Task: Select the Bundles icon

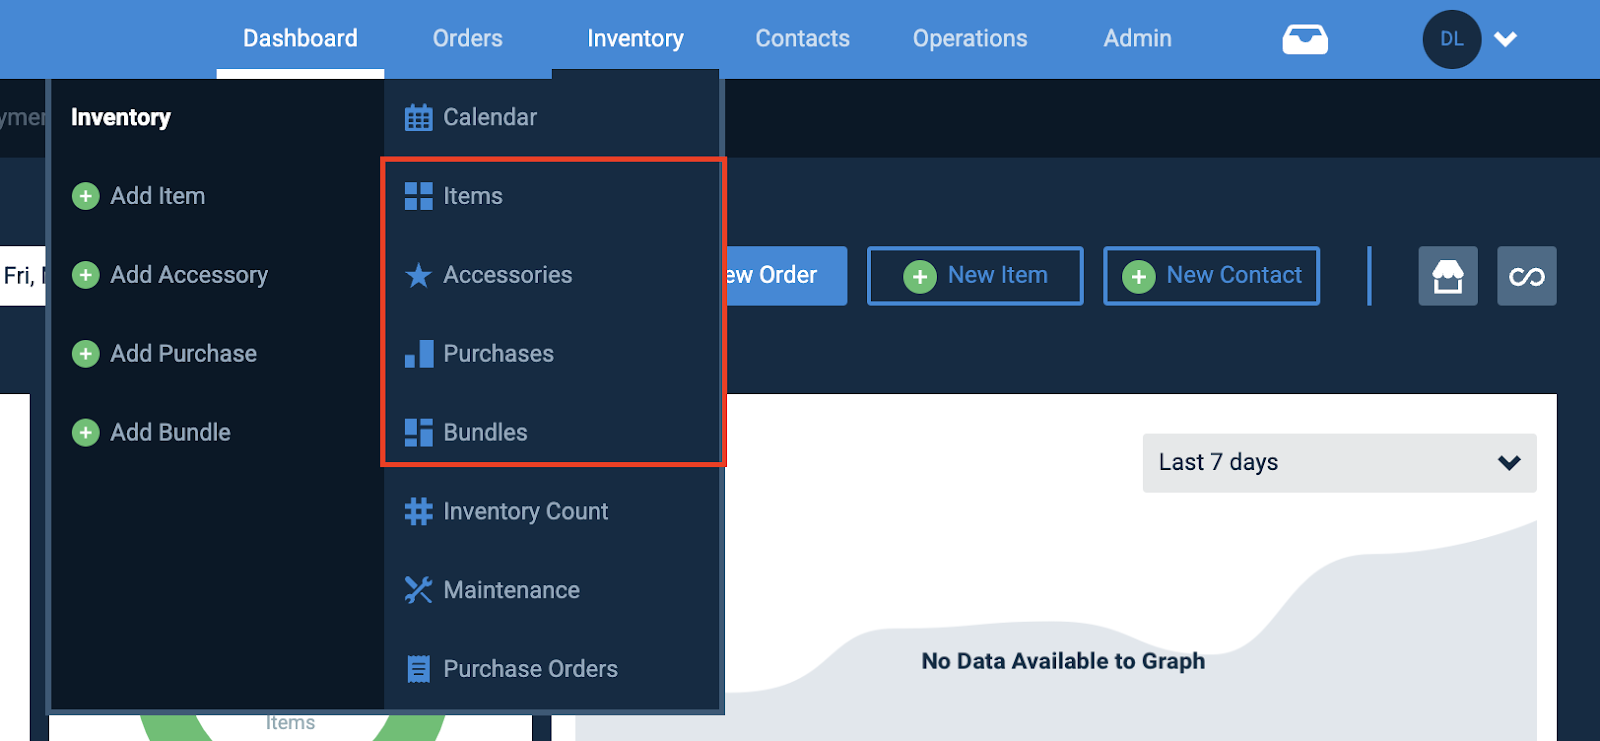Action: pos(418,432)
